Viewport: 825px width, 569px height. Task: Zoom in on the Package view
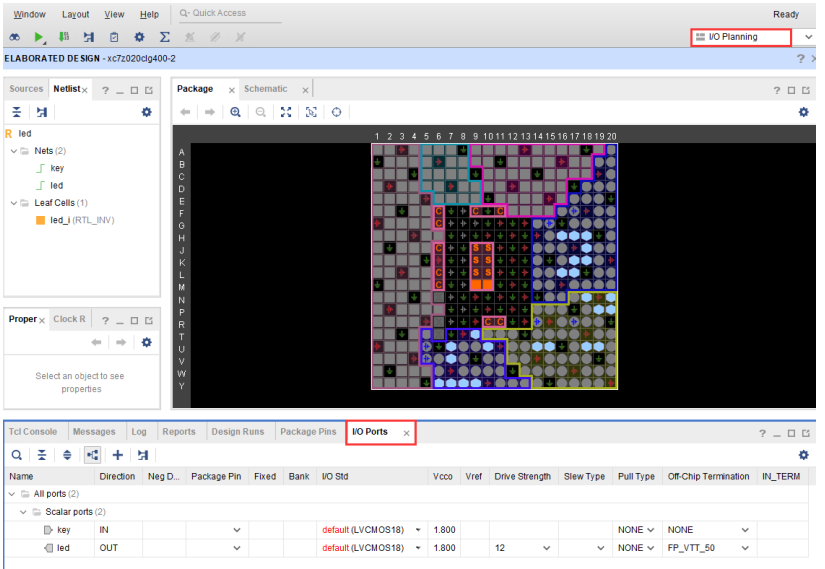[235, 112]
